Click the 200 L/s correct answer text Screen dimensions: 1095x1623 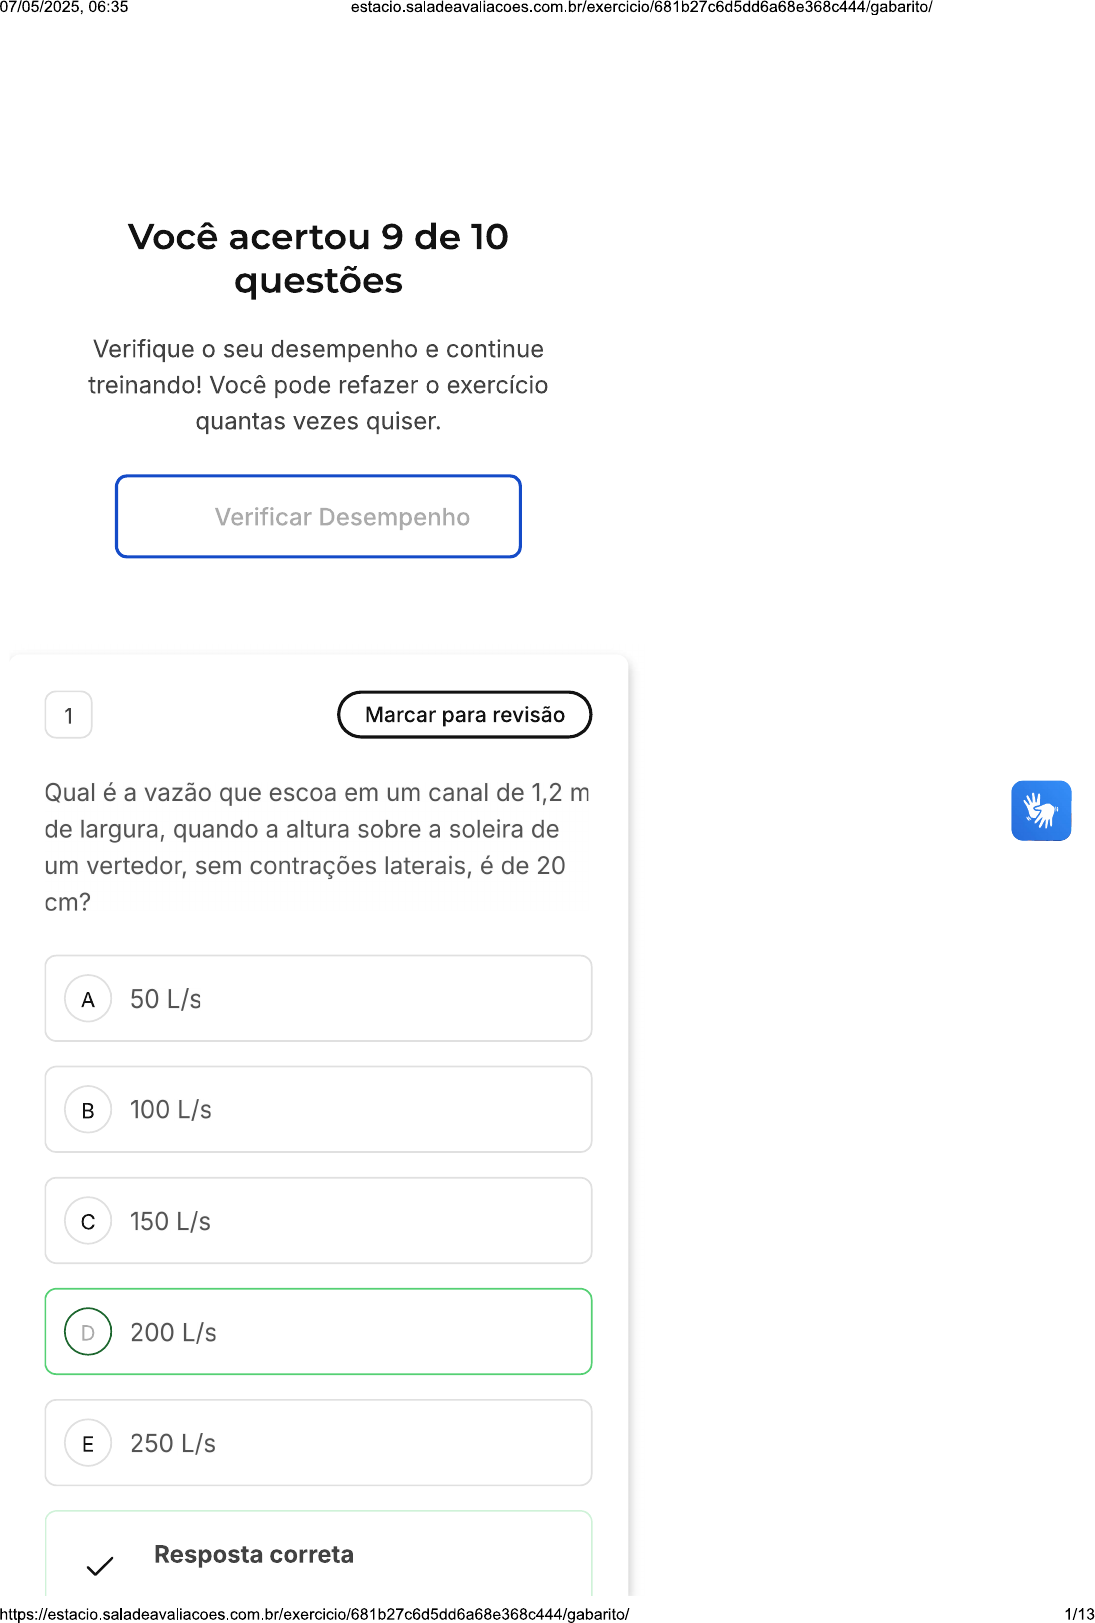(174, 1332)
